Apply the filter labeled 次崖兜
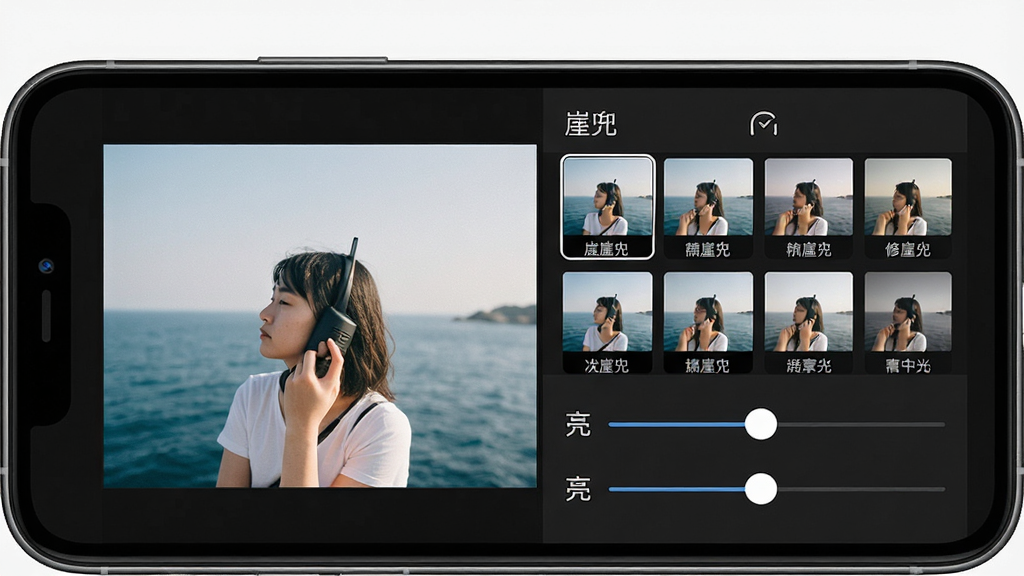 click(607, 323)
